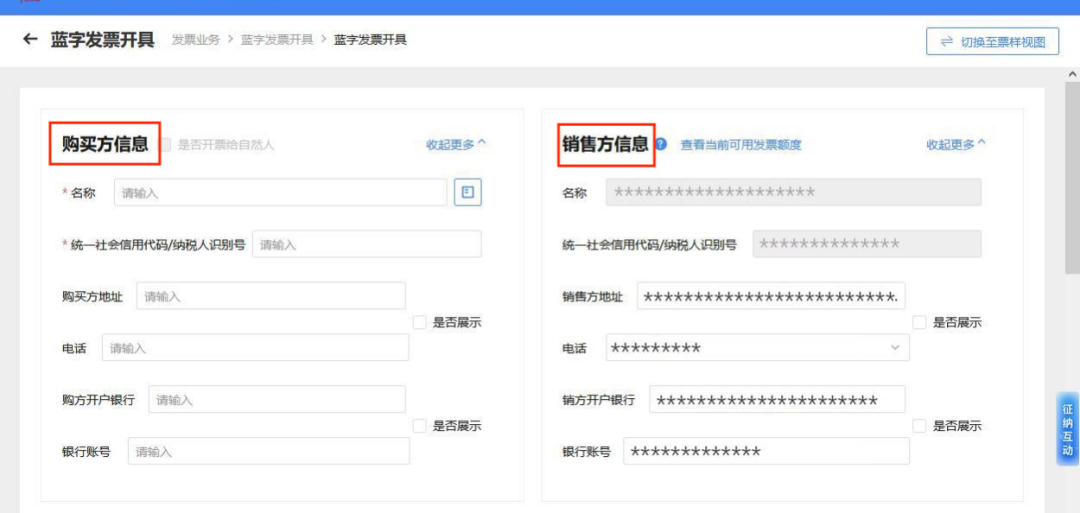Click the 购买方信息 heading
1080x513 pixels.
(105, 144)
